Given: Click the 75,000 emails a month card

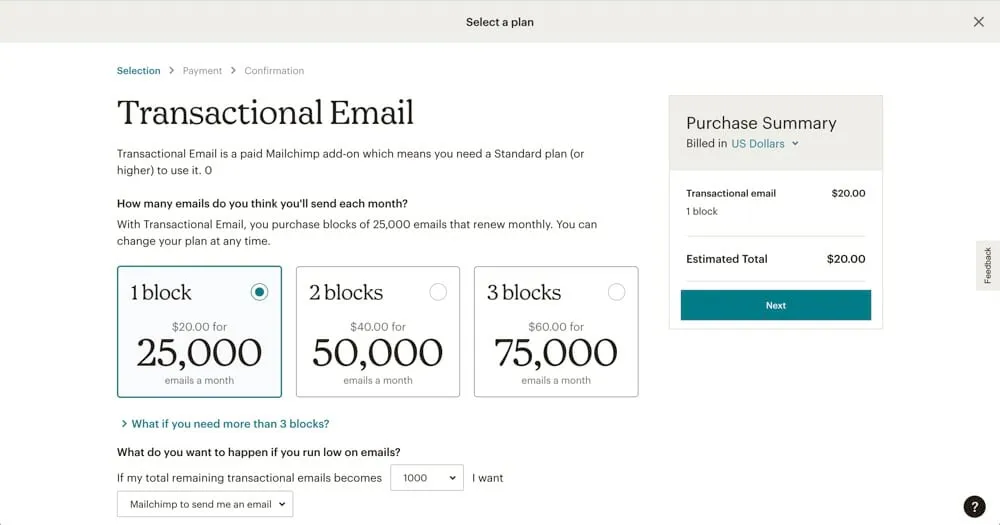Looking at the screenshot, I should [556, 350].
